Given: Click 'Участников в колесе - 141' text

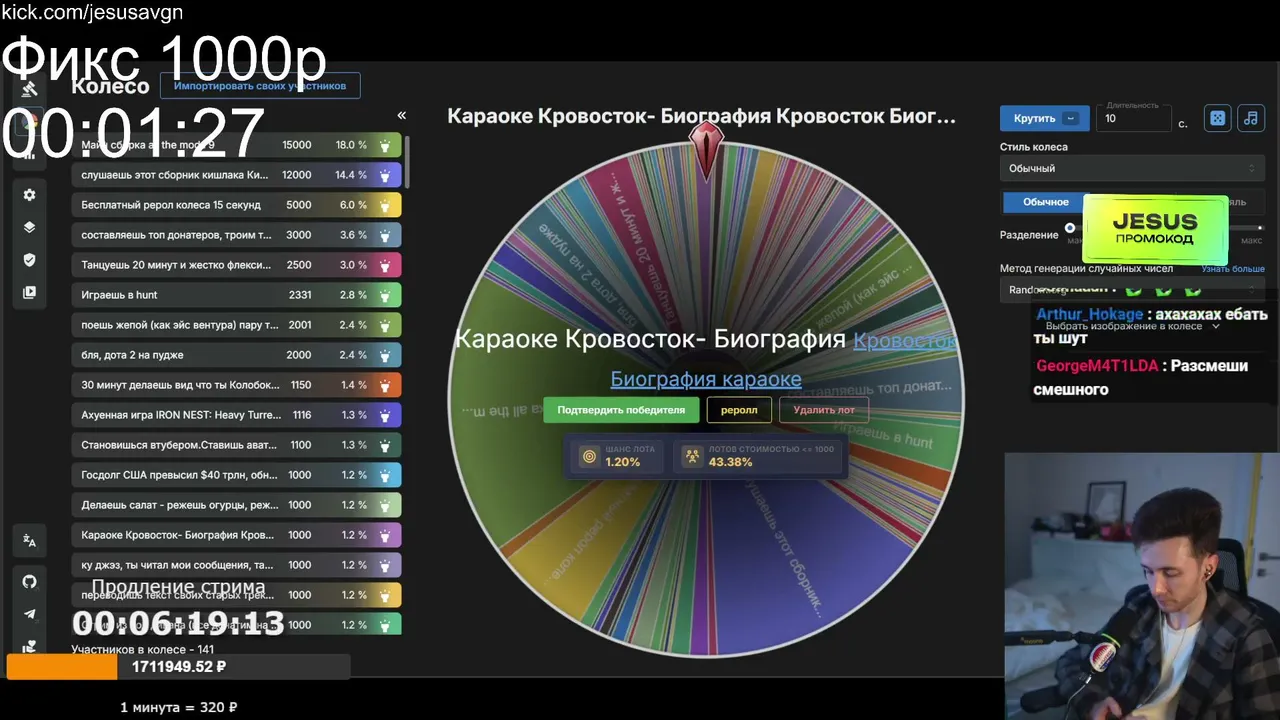Looking at the screenshot, I should [143, 649].
